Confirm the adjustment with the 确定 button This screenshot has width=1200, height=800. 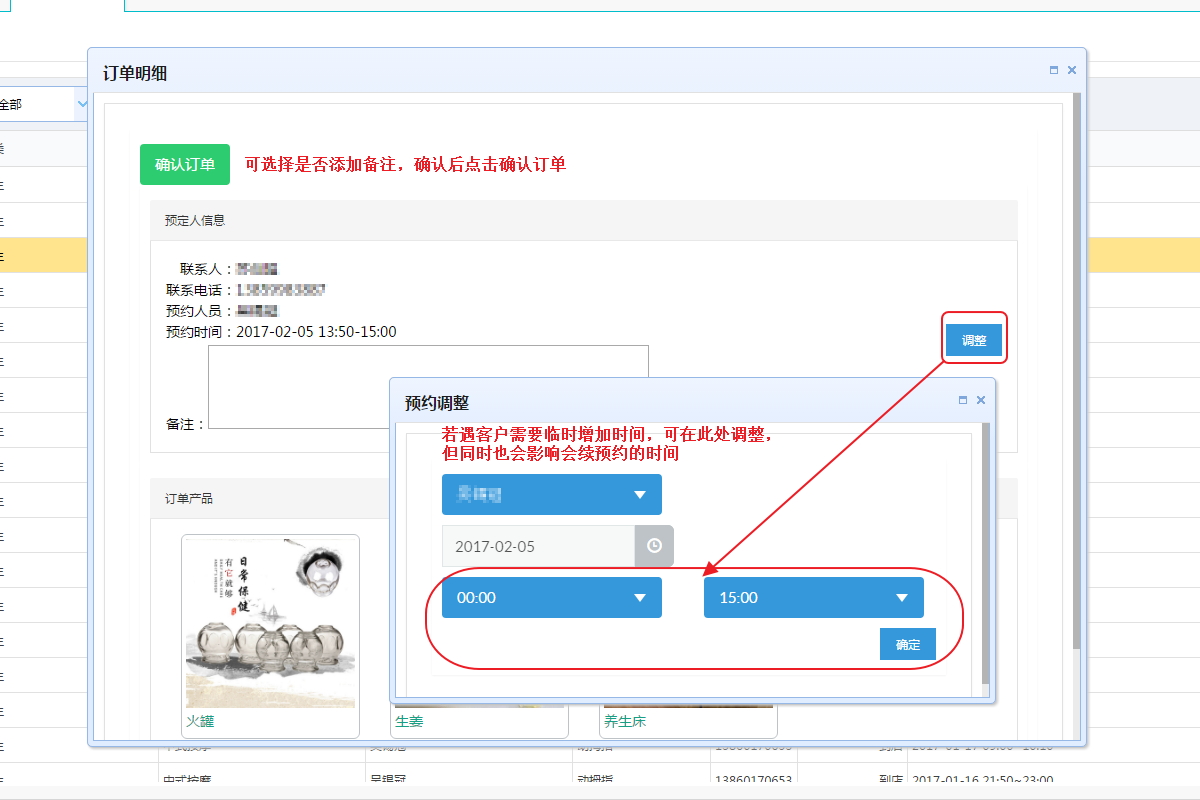(908, 644)
